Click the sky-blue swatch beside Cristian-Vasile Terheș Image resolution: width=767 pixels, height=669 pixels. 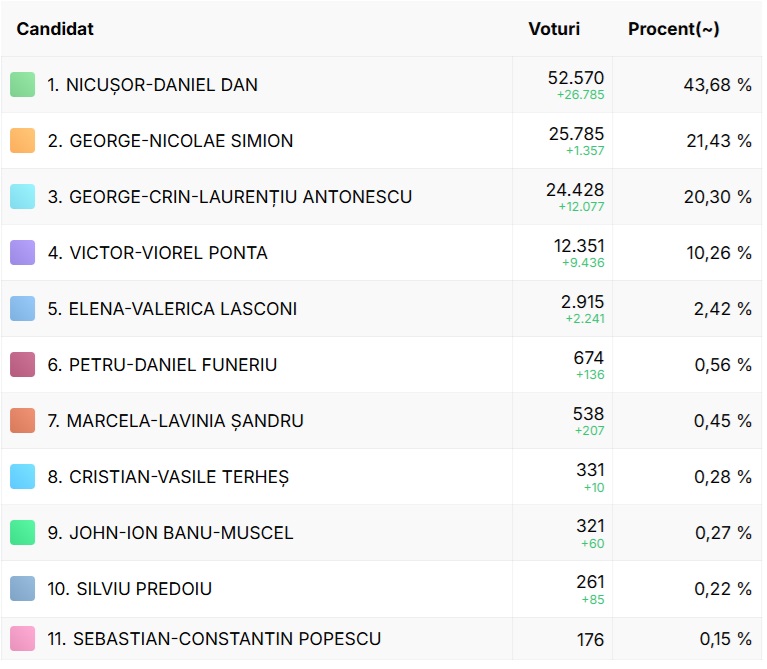click(23, 477)
